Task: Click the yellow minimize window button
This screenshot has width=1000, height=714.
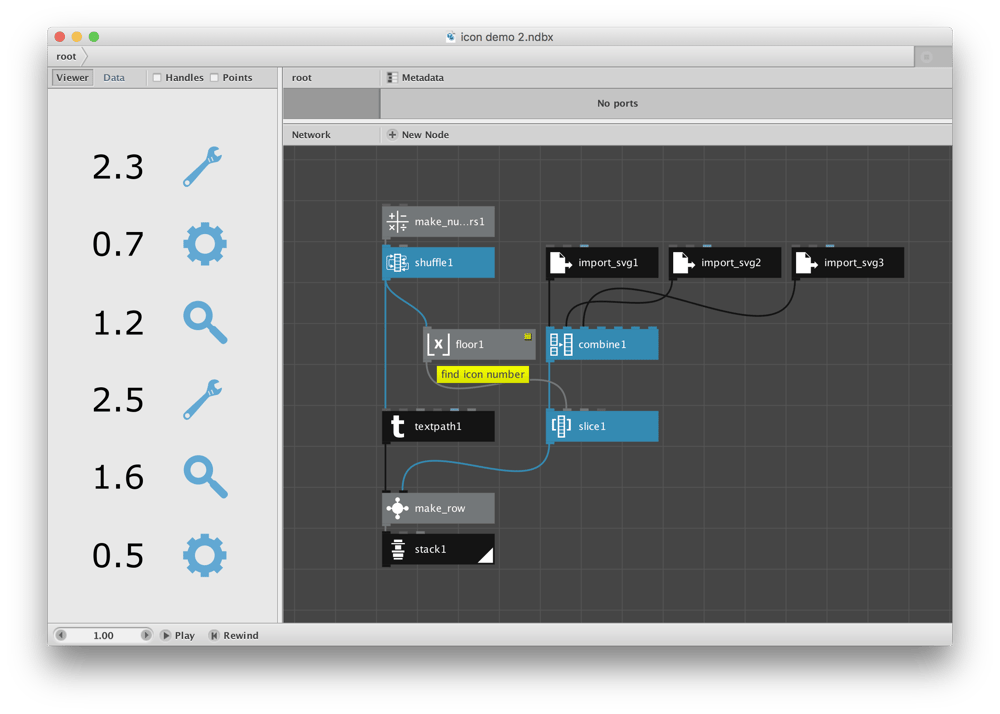Action: [x=77, y=37]
